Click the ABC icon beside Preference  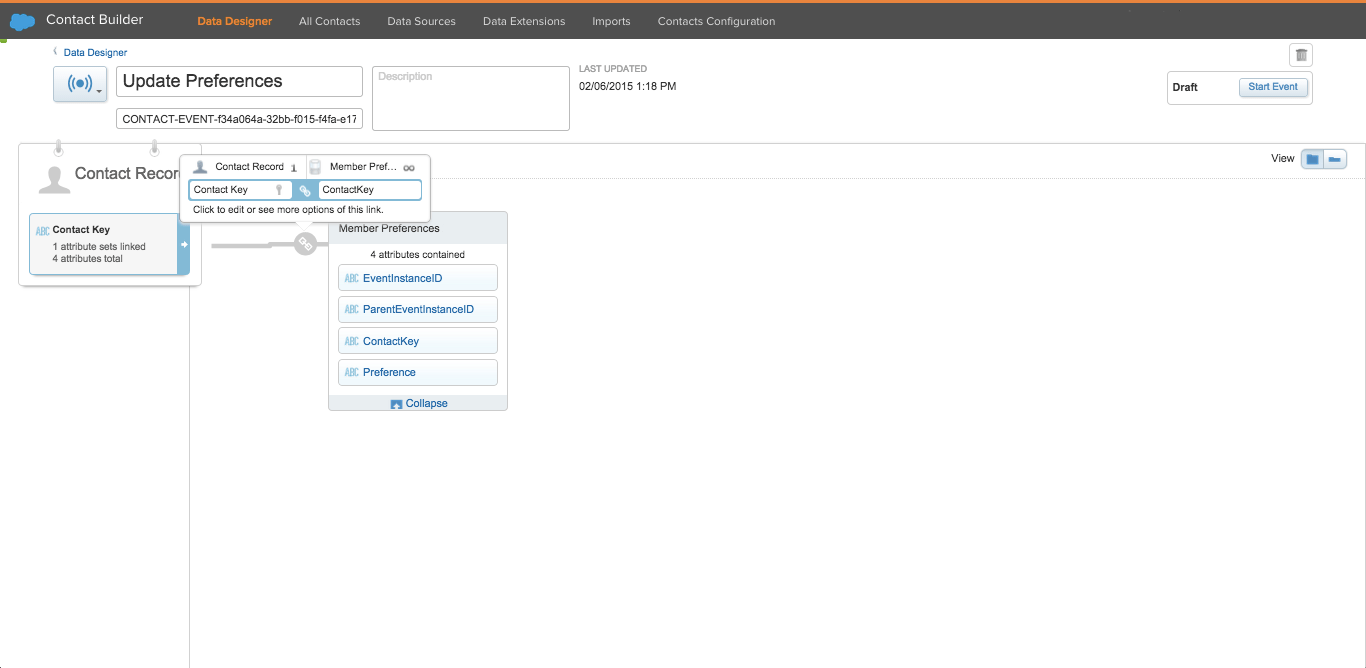tap(352, 372)
